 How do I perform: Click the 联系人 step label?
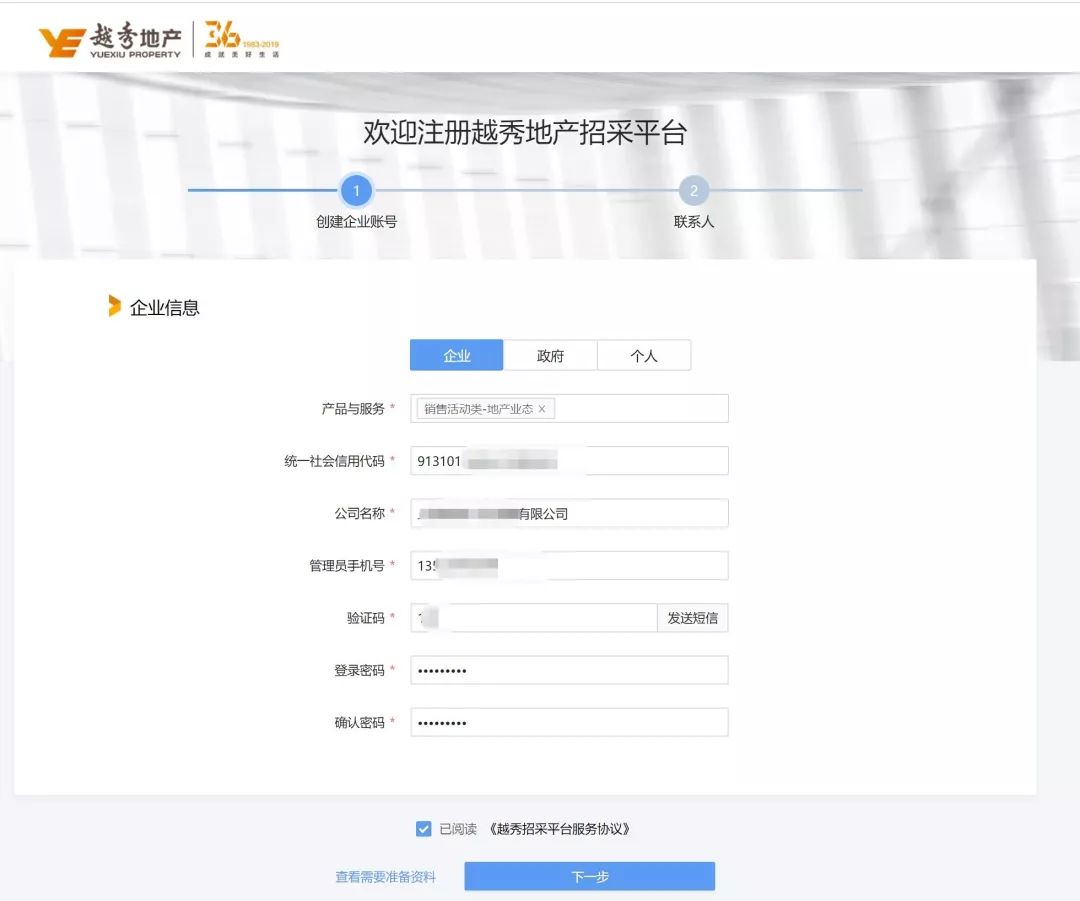694,222
